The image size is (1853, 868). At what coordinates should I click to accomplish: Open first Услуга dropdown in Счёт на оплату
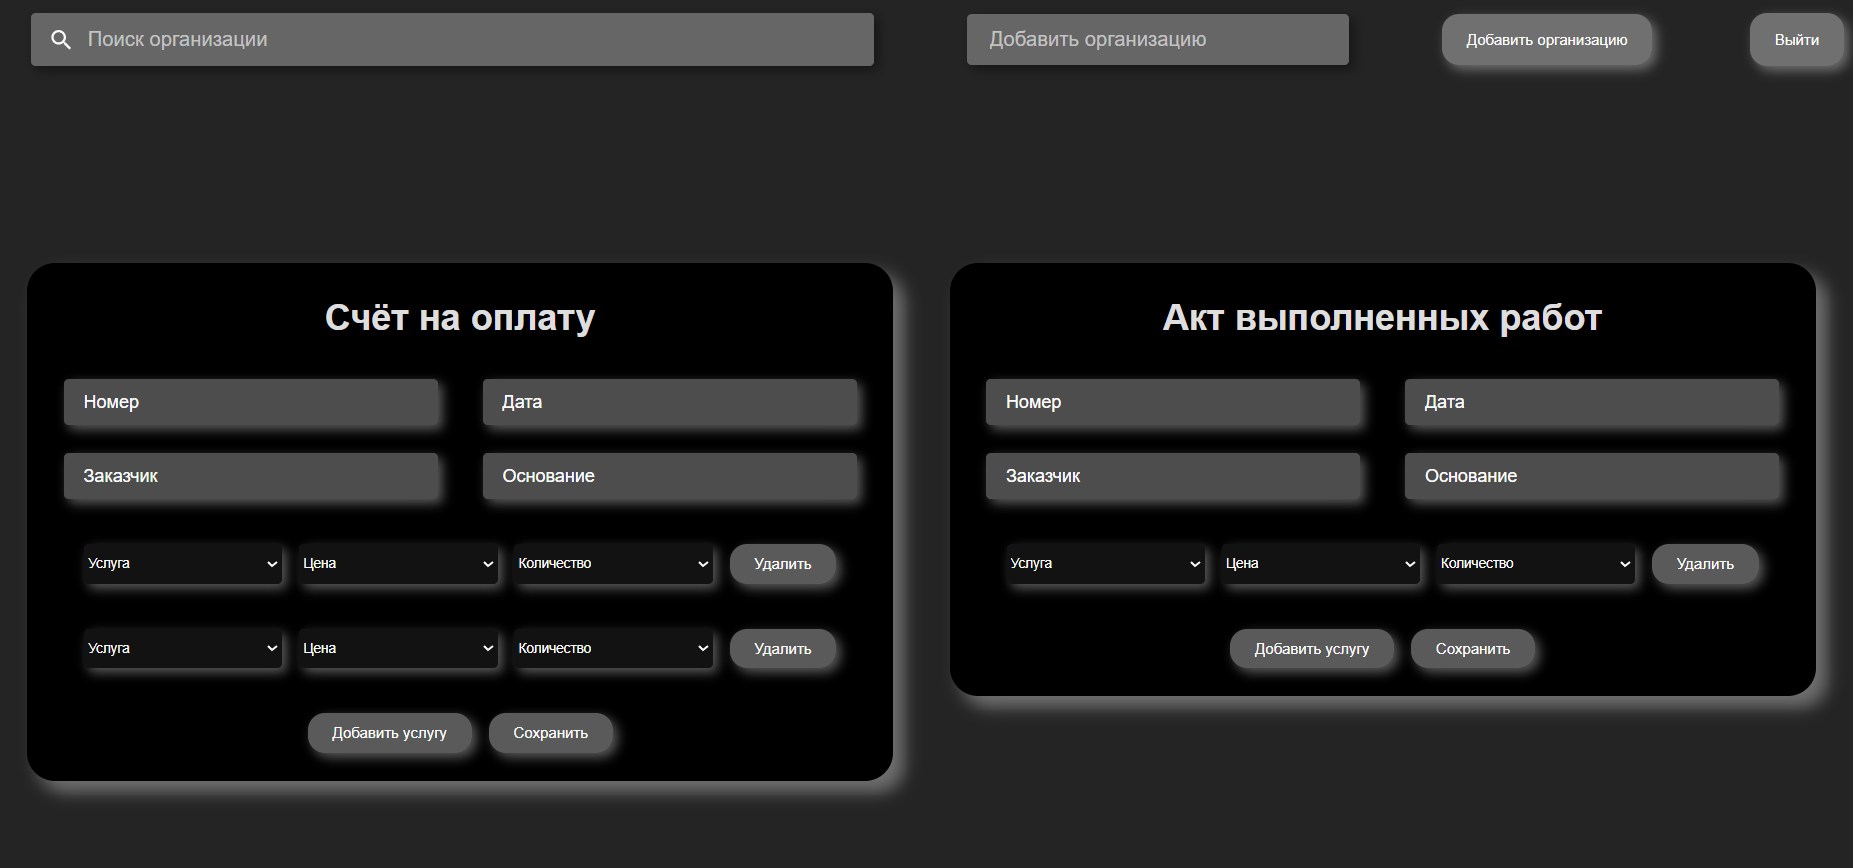click(x=183, y=564)
